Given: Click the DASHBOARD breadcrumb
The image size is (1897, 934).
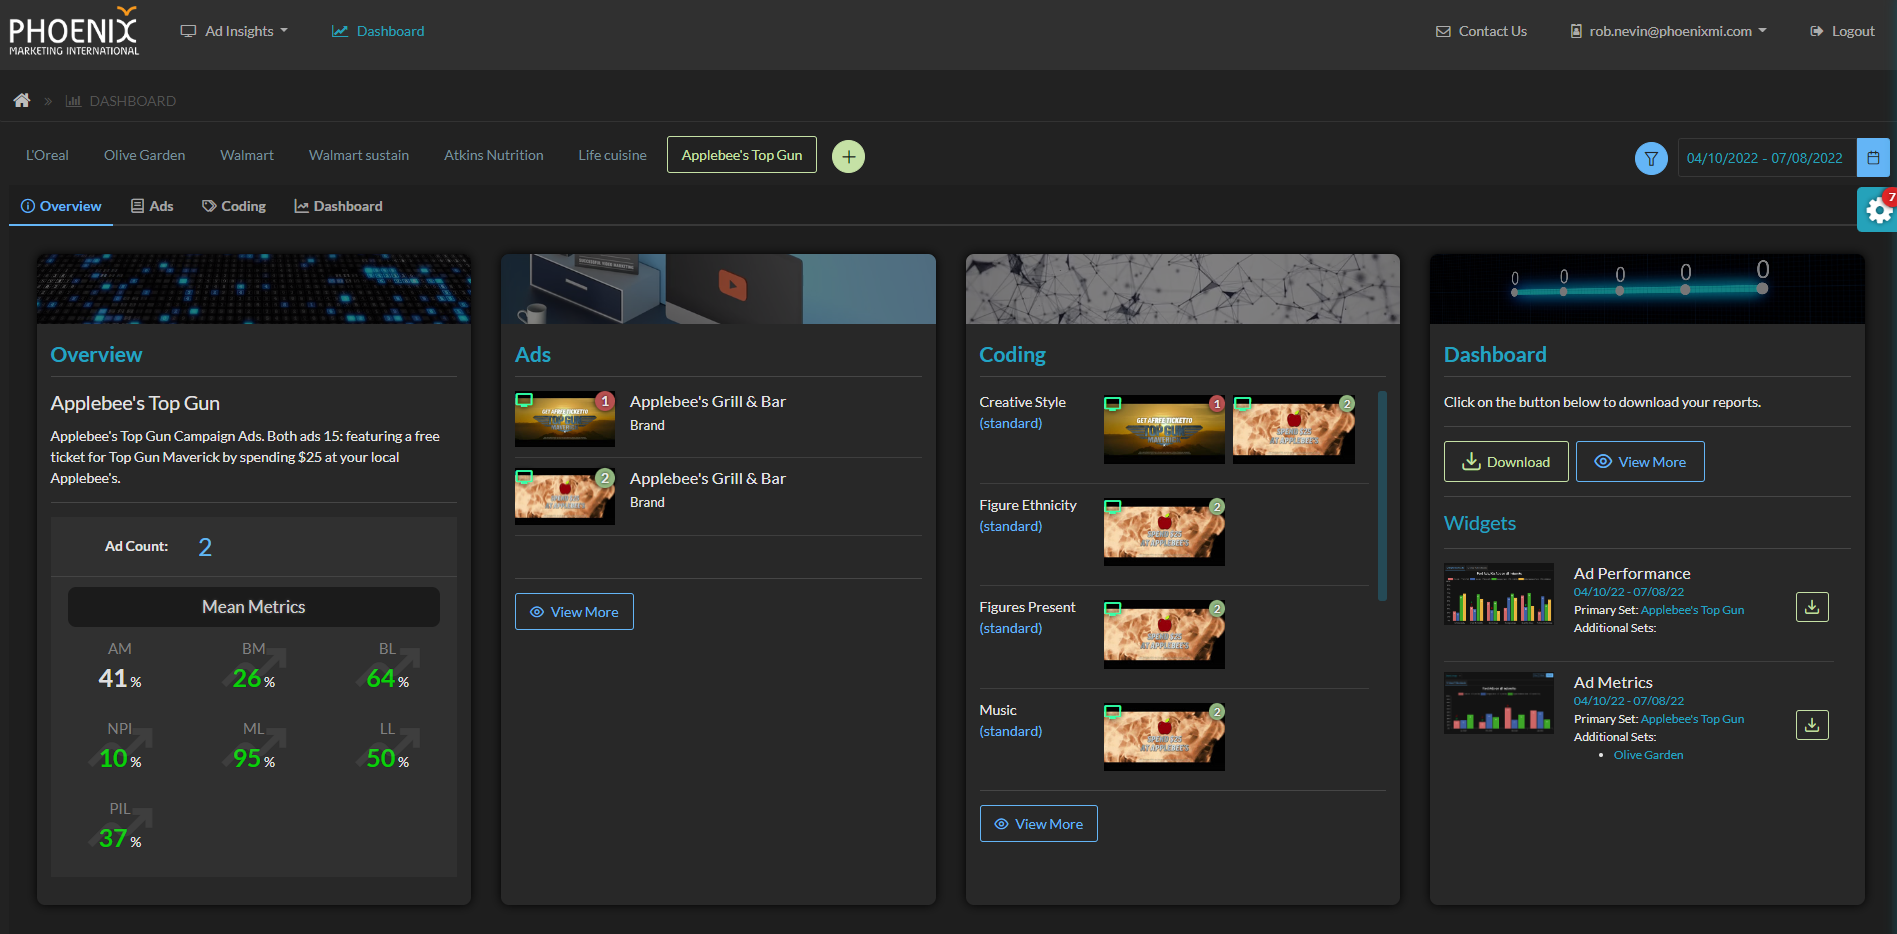Looking at the screenshot, I should (x=121, y=101).
